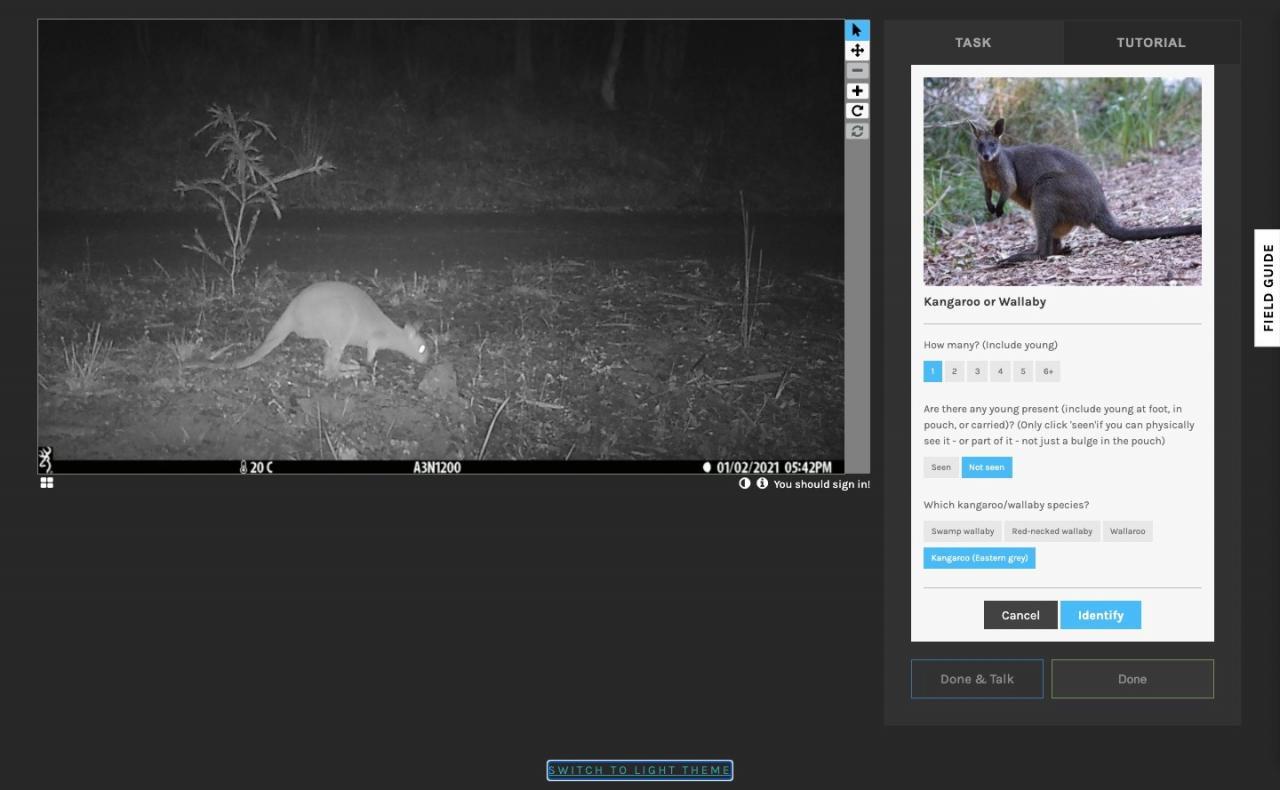Open the FIELD GUIDE side tab

point(1268,288)
